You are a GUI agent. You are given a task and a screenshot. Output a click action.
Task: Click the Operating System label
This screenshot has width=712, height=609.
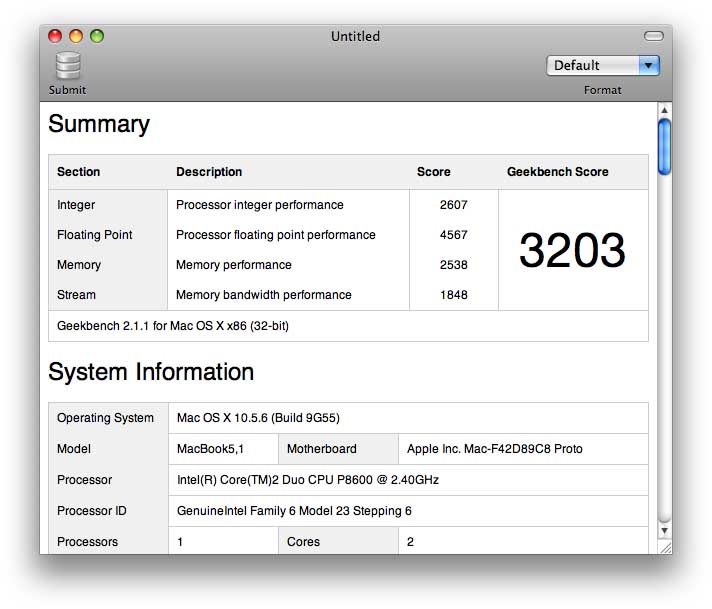pyautogui.click(x=105, y=418)
